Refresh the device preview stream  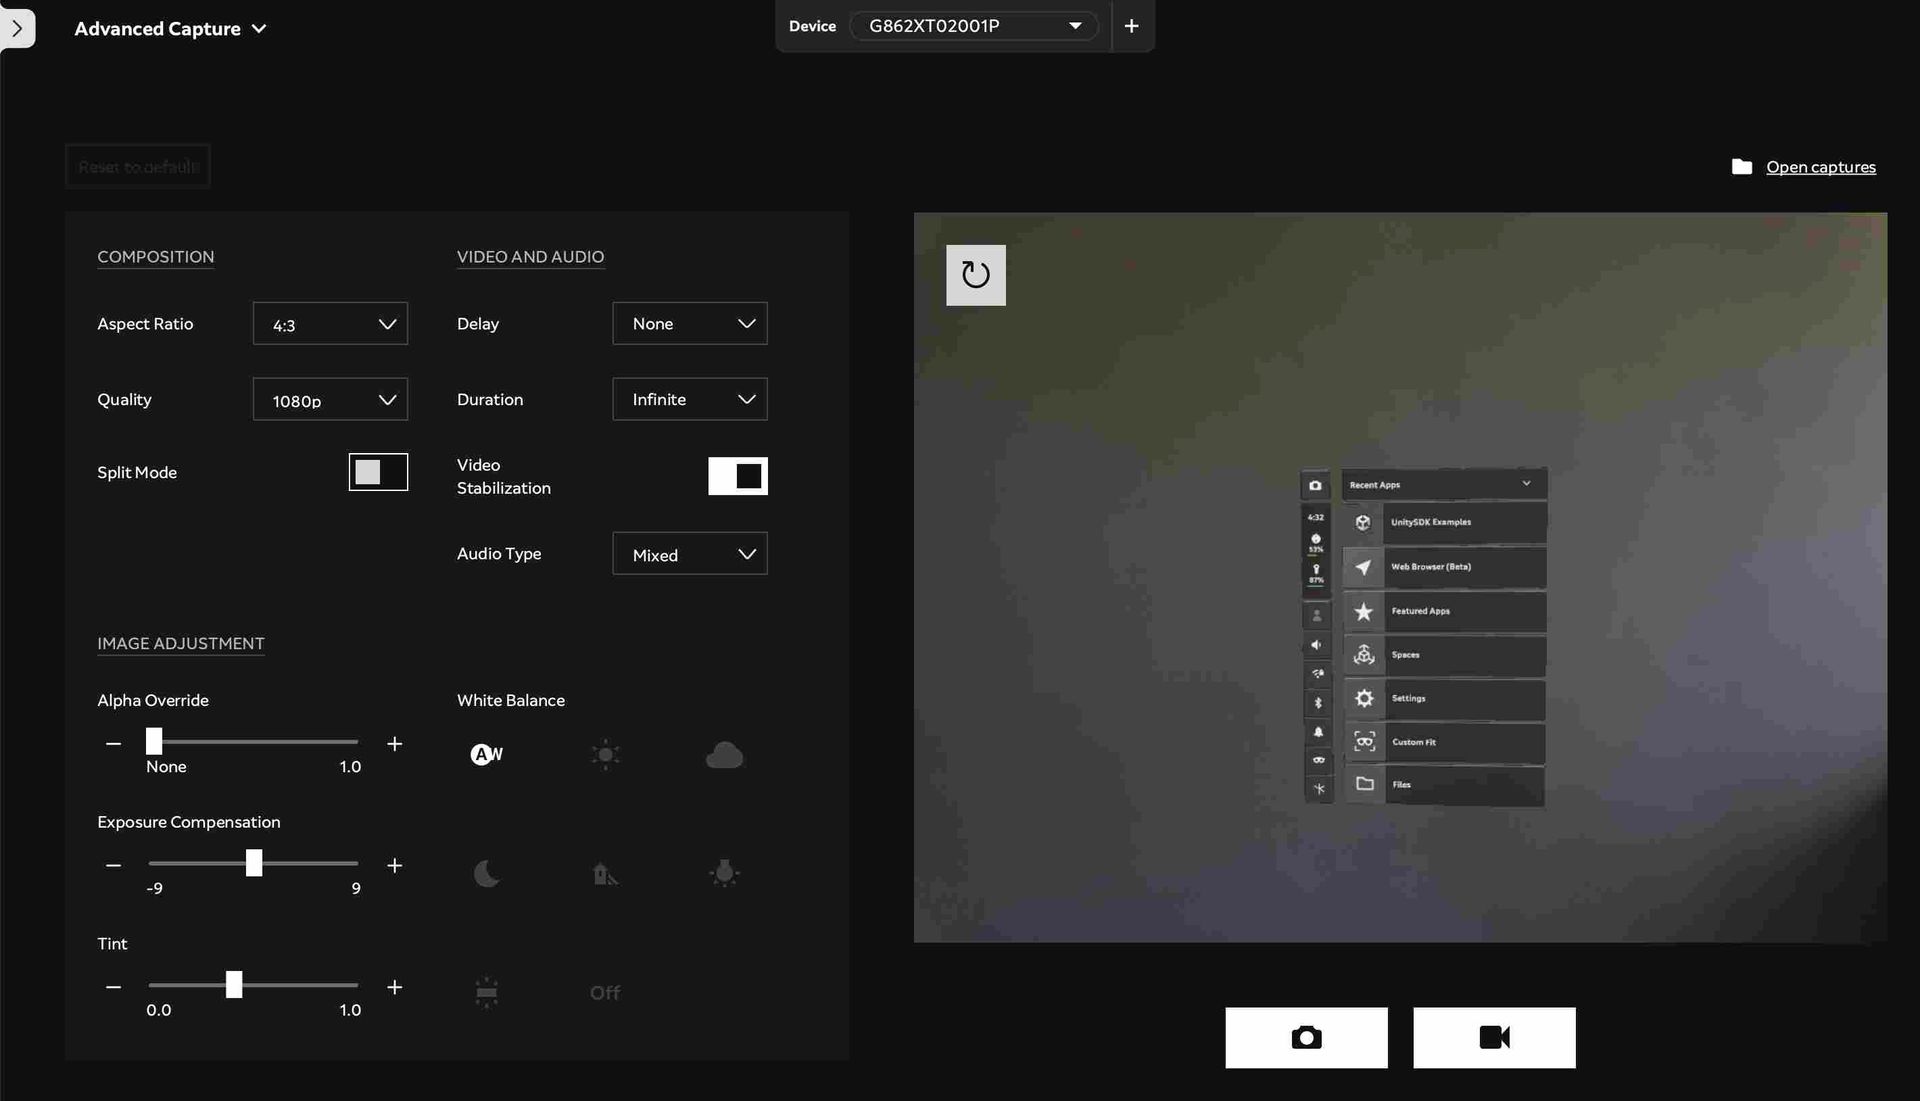(975, 275)
